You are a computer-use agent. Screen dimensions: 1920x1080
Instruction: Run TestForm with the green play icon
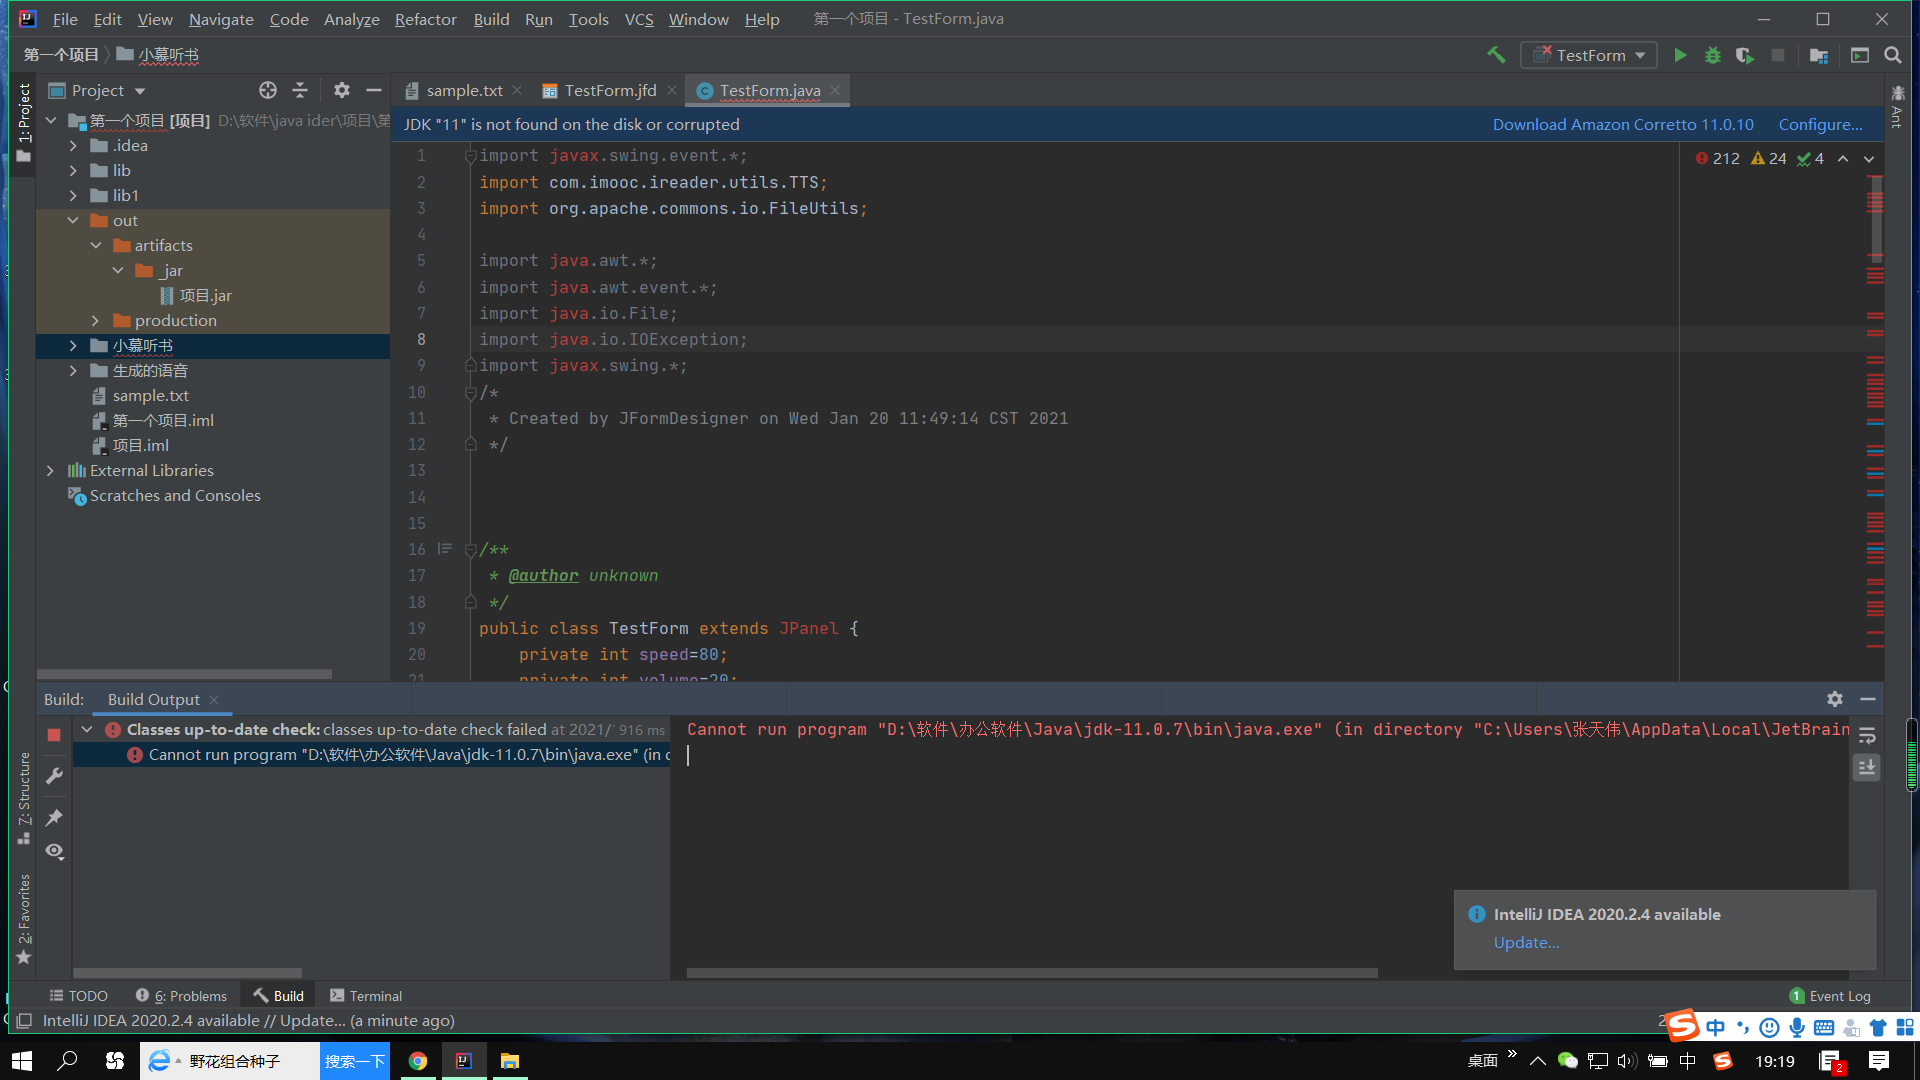click(1680, 55)
